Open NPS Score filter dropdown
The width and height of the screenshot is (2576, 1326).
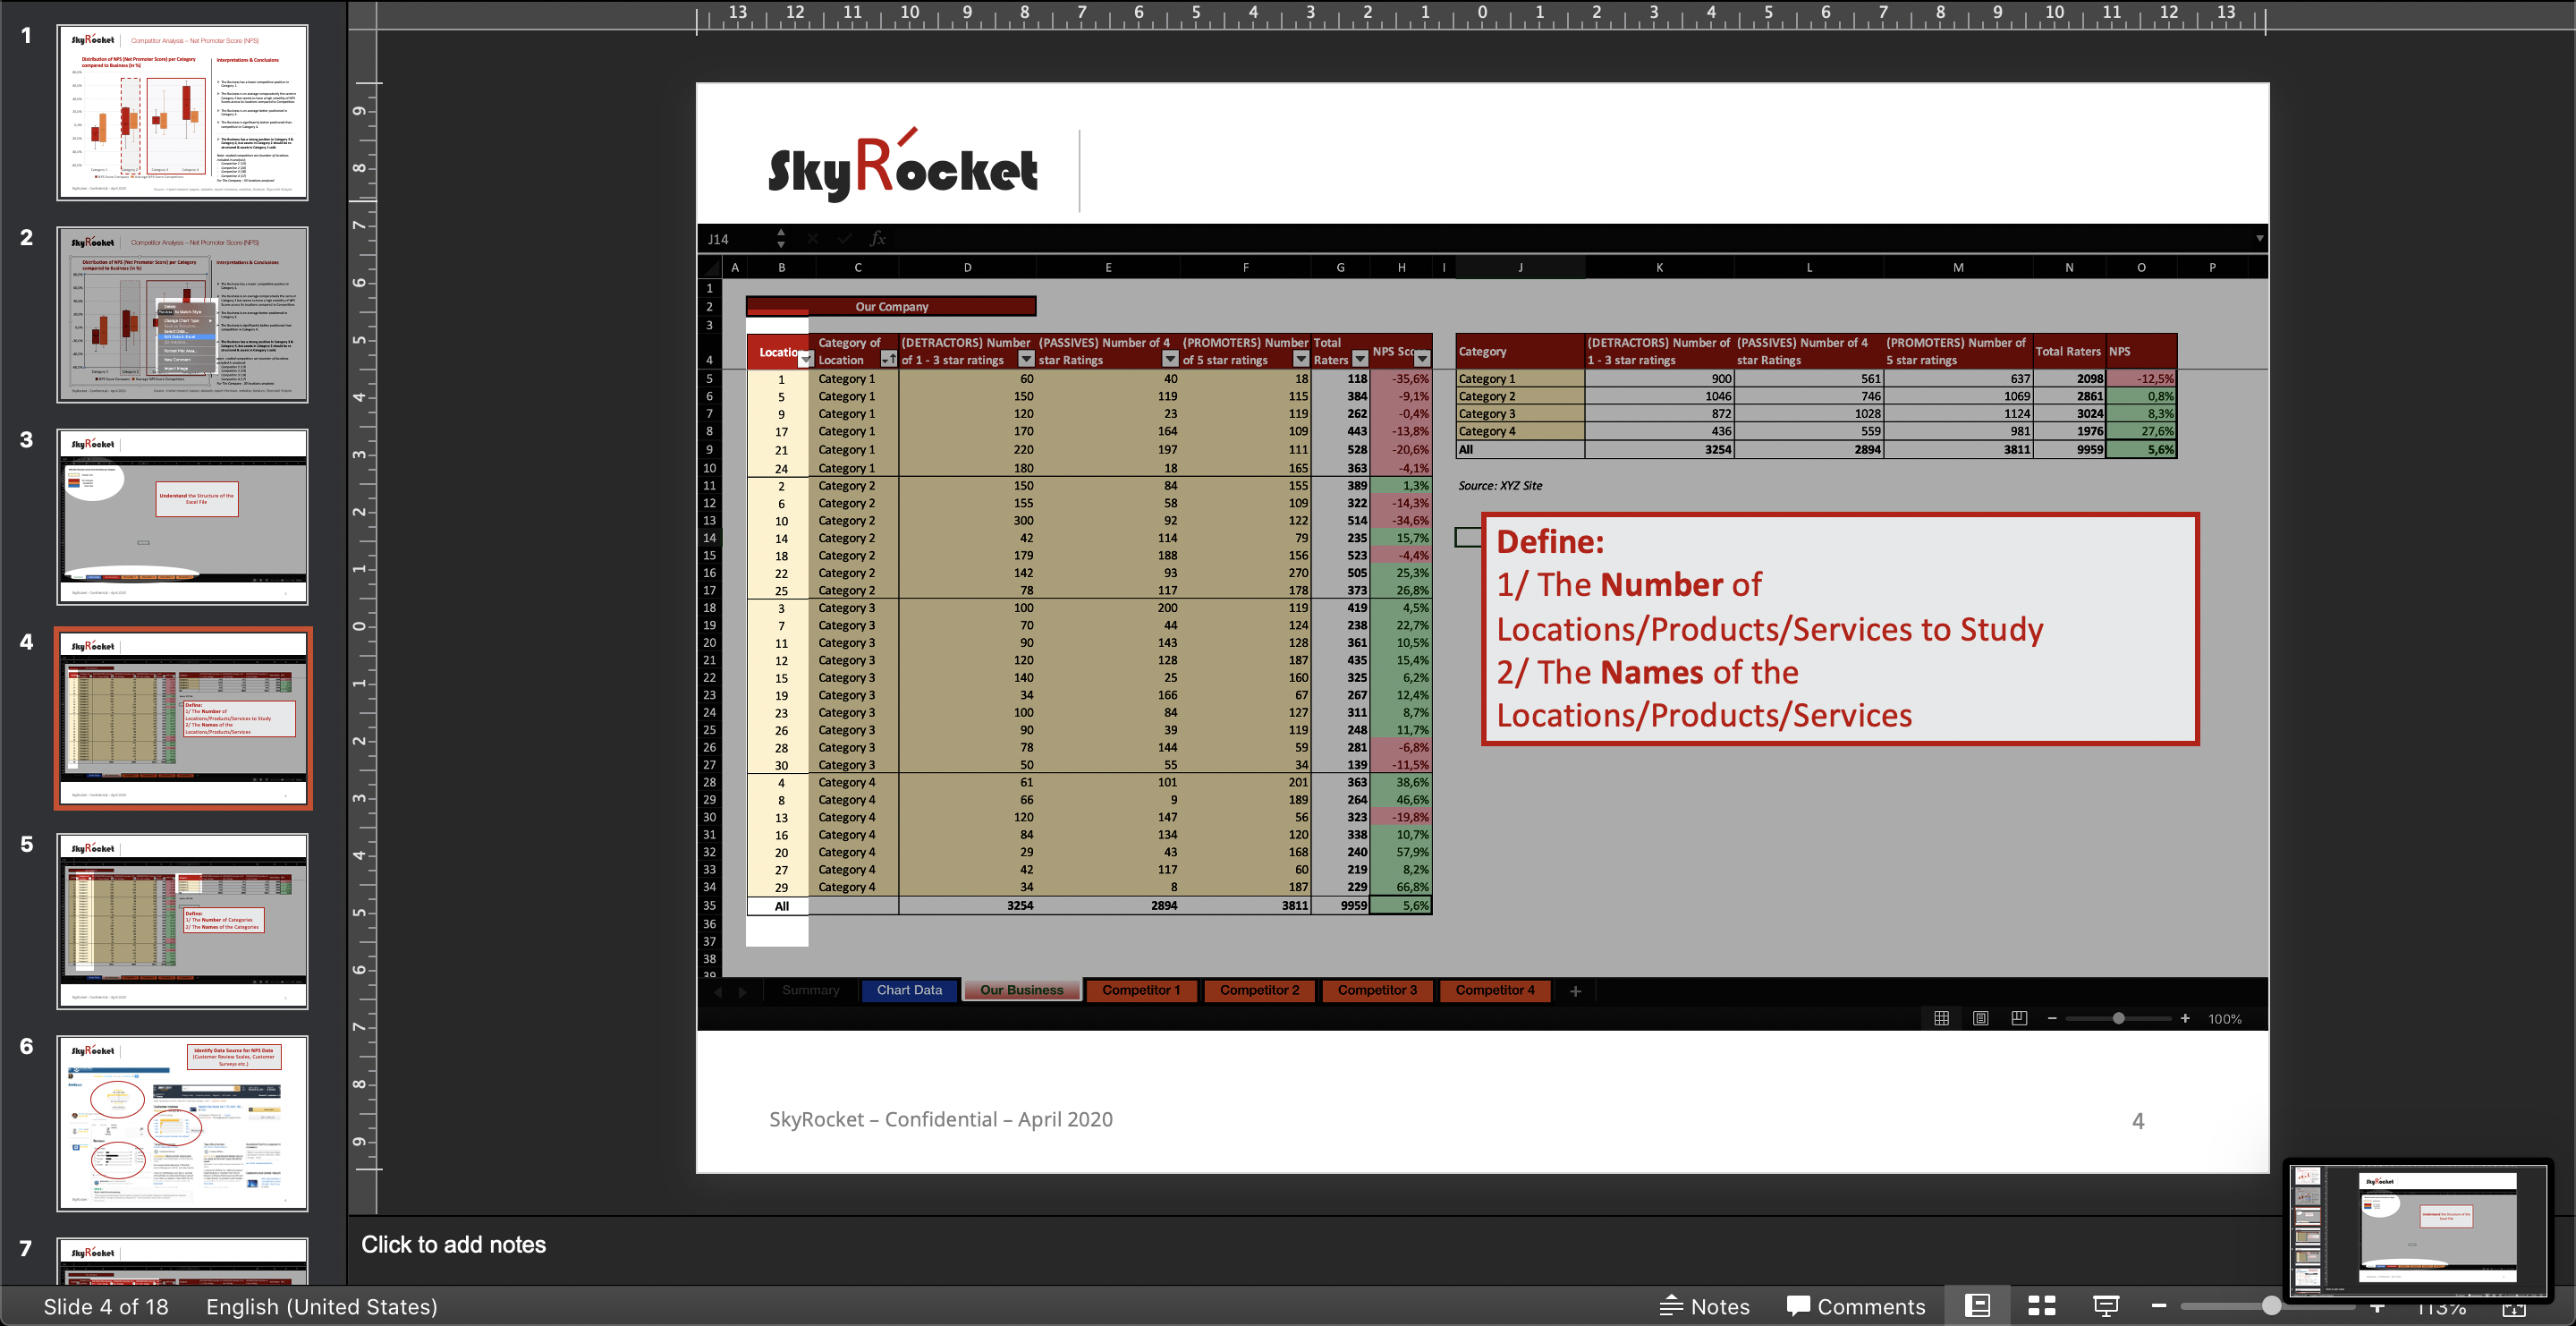click(x=1422, y=359)
